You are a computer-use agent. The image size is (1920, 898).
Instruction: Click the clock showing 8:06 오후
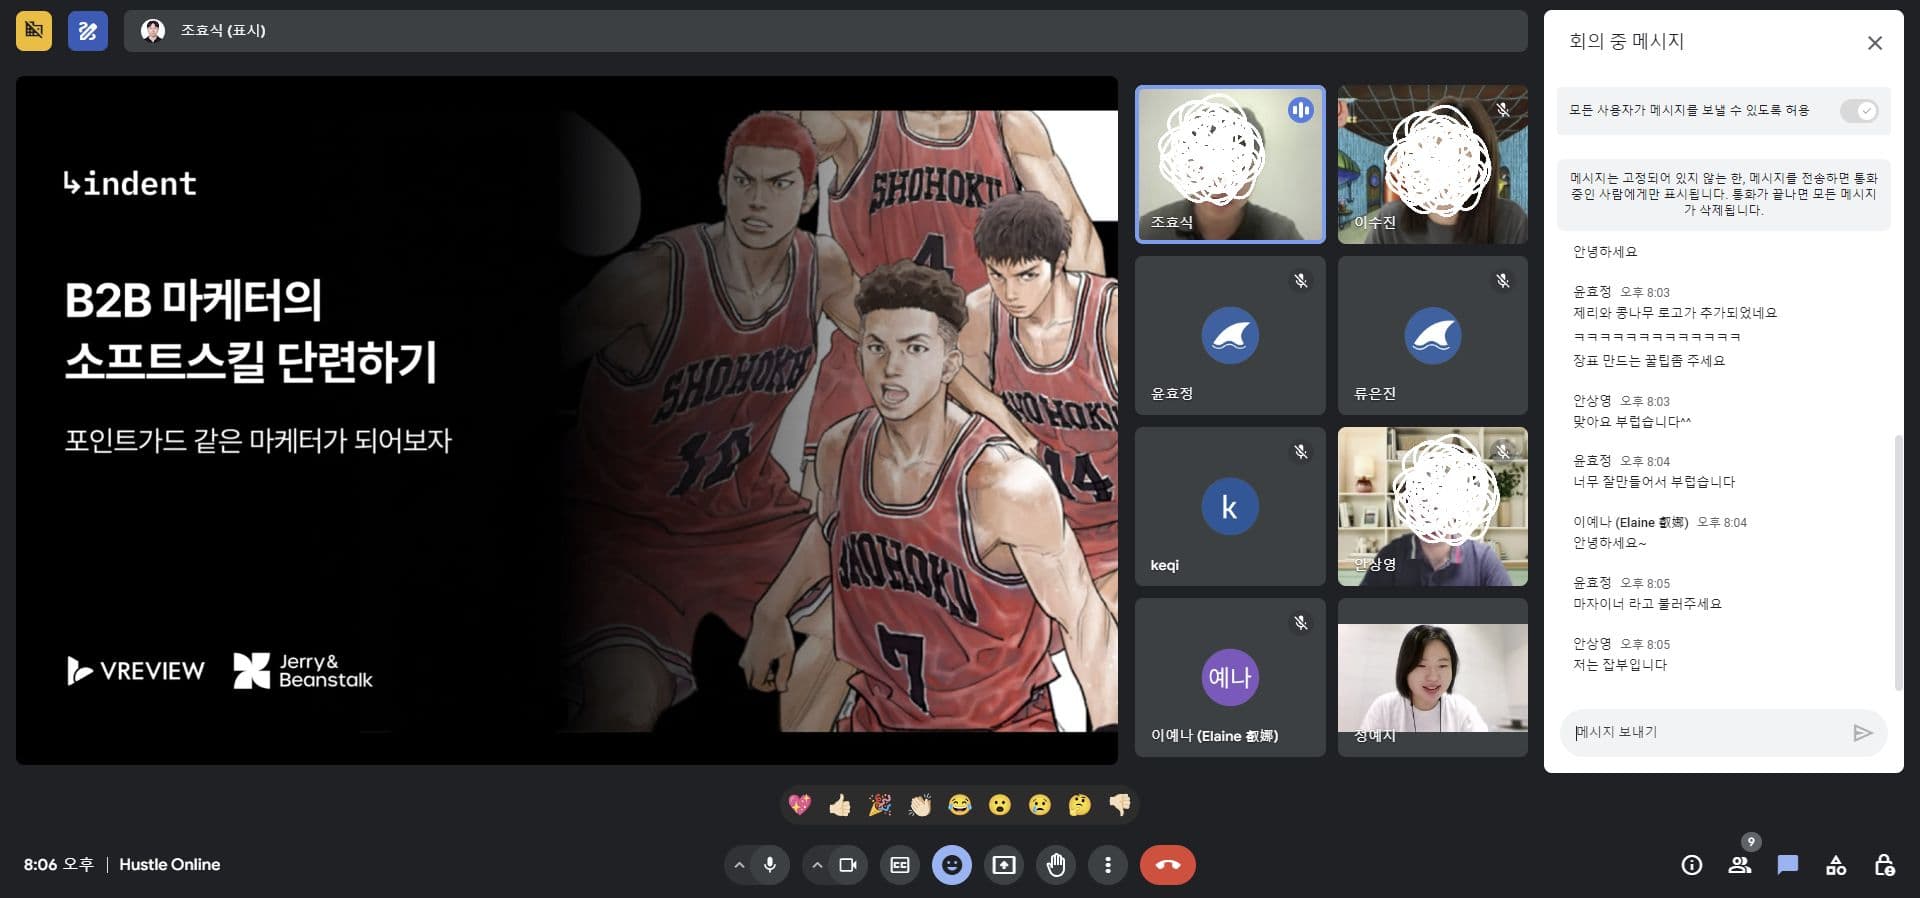tap(59, 865)
